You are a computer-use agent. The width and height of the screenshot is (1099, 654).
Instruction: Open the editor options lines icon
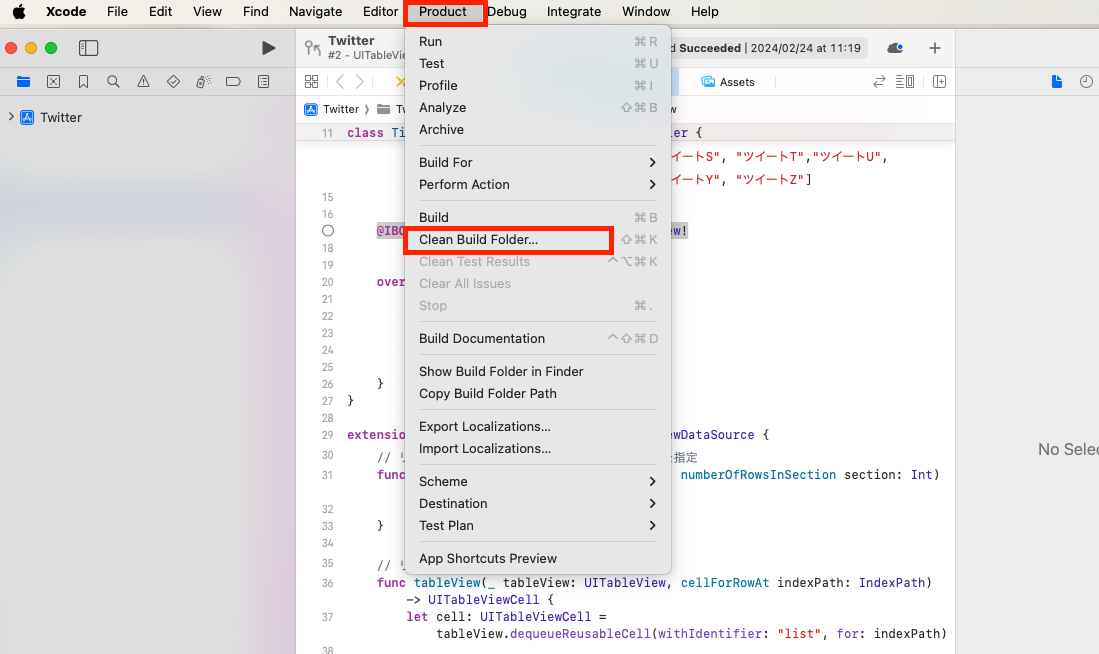click(905, 81)
